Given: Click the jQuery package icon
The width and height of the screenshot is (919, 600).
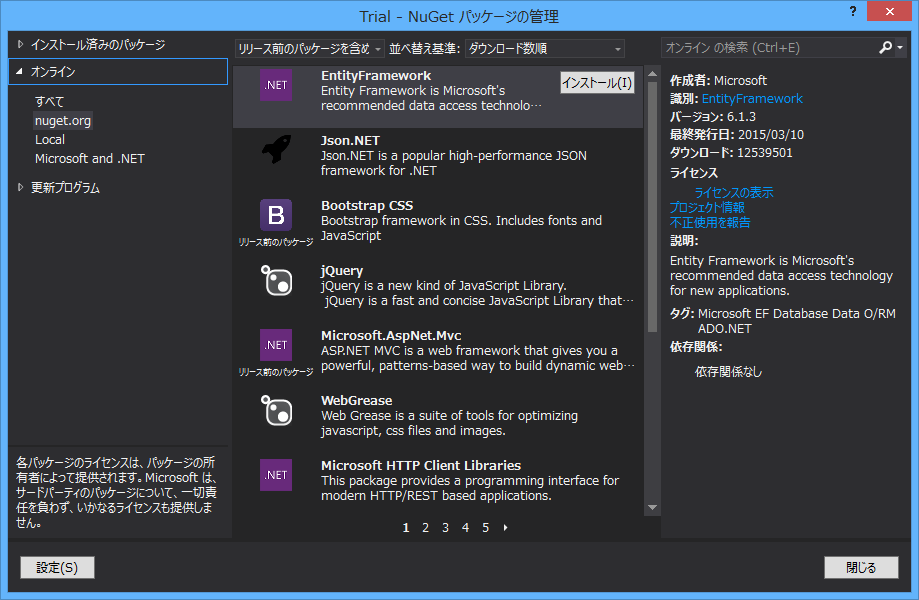Looking at the screenshot, I should pyautogui.click(x=275, y=282).
